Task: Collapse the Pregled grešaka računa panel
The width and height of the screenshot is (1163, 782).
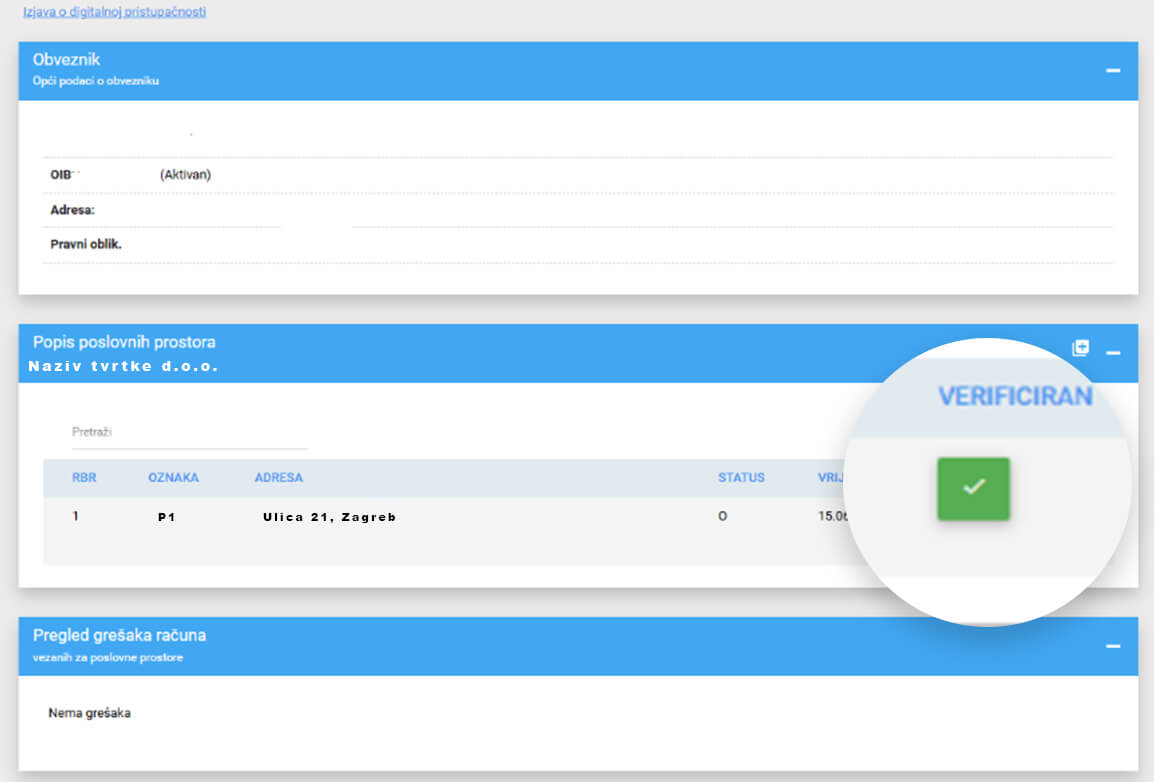Action: [x=1112, y=646]
